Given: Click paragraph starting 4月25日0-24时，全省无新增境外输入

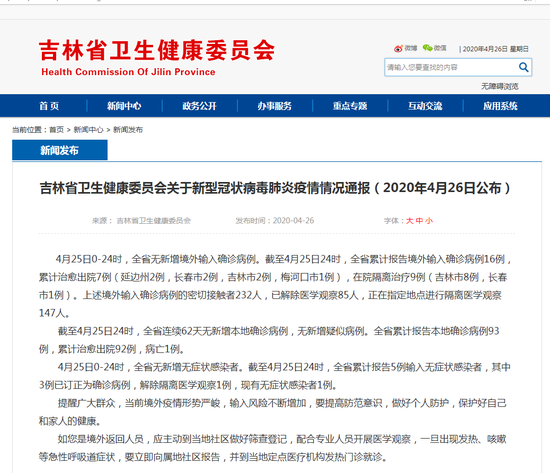Looking at the screenshot, I should pos(275,286).
